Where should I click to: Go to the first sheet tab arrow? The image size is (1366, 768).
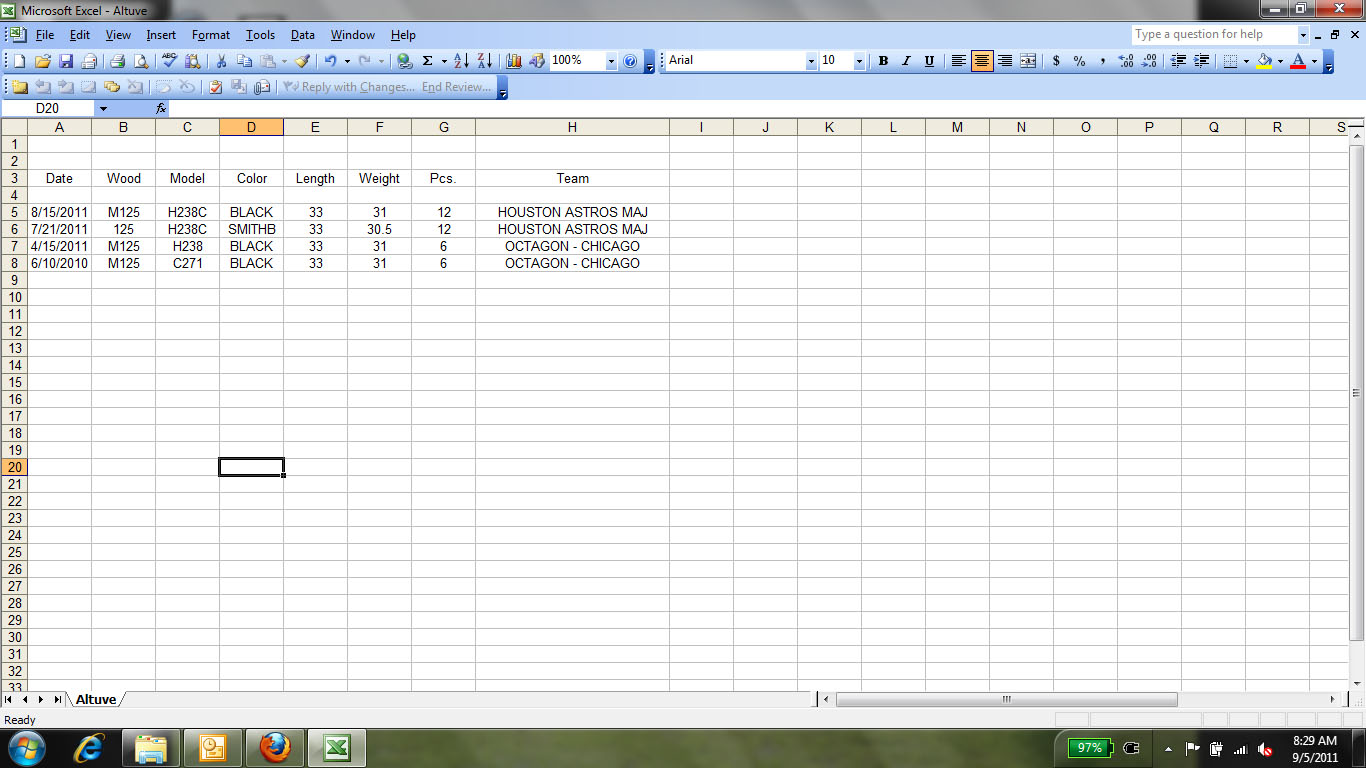point(10,700)
